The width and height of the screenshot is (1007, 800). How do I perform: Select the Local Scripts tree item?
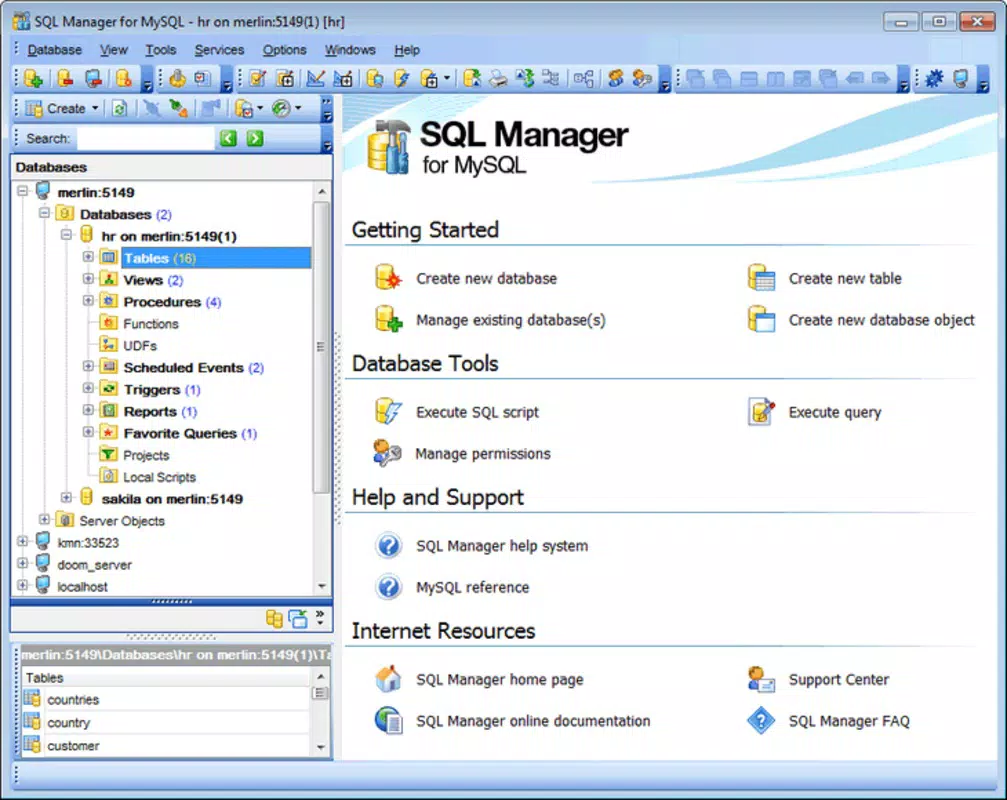click(159, 477)
